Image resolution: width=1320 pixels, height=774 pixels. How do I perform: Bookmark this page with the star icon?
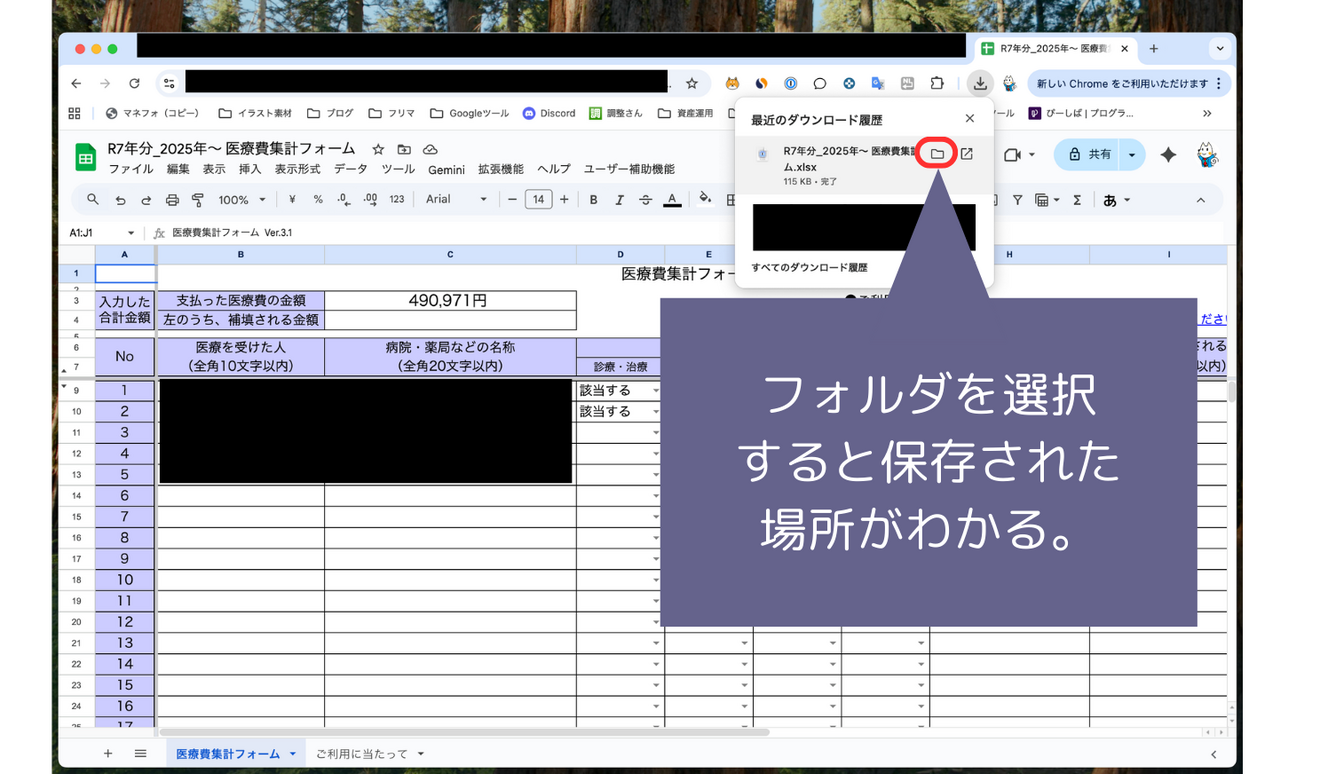point(691,84)
